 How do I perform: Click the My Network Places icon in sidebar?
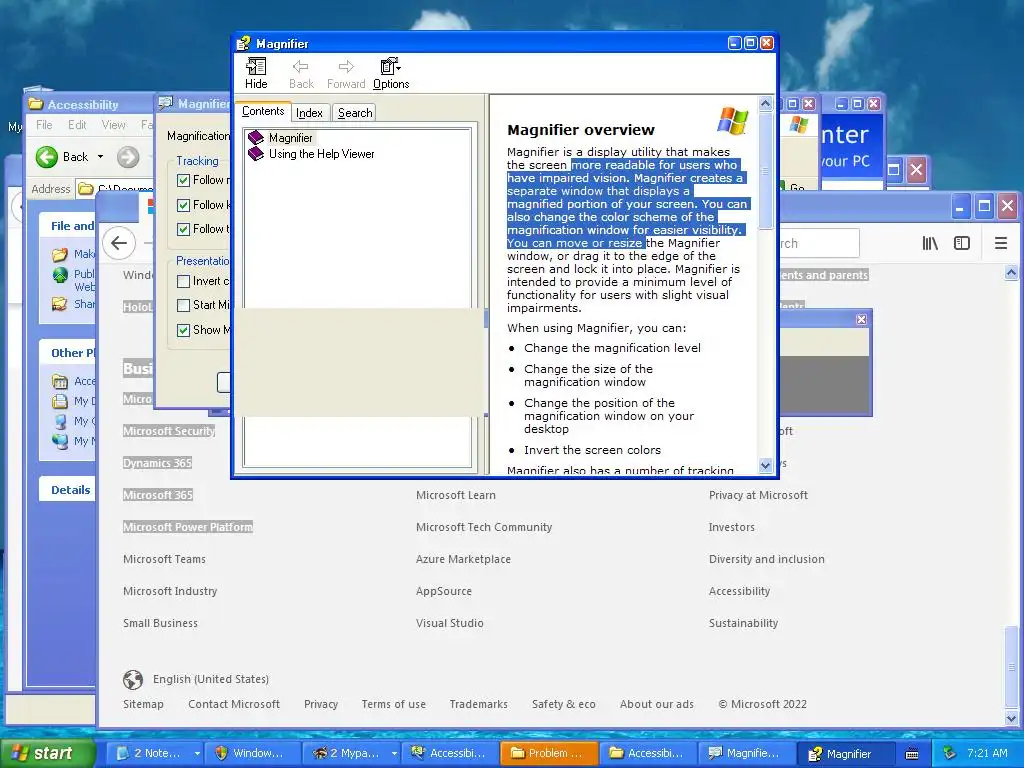click(60, 441)
